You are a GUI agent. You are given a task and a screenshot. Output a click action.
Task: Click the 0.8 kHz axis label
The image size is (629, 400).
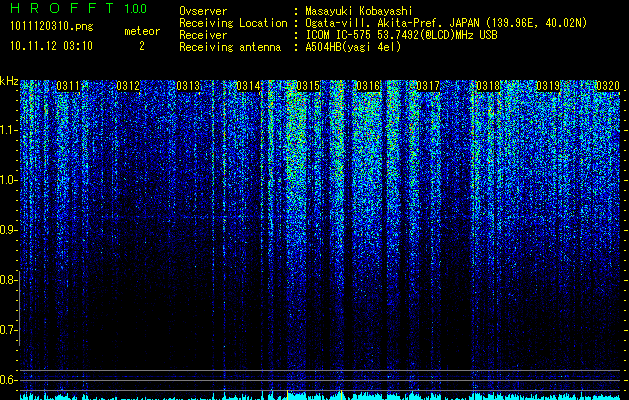pyautogui.click(x=8, y=280)
